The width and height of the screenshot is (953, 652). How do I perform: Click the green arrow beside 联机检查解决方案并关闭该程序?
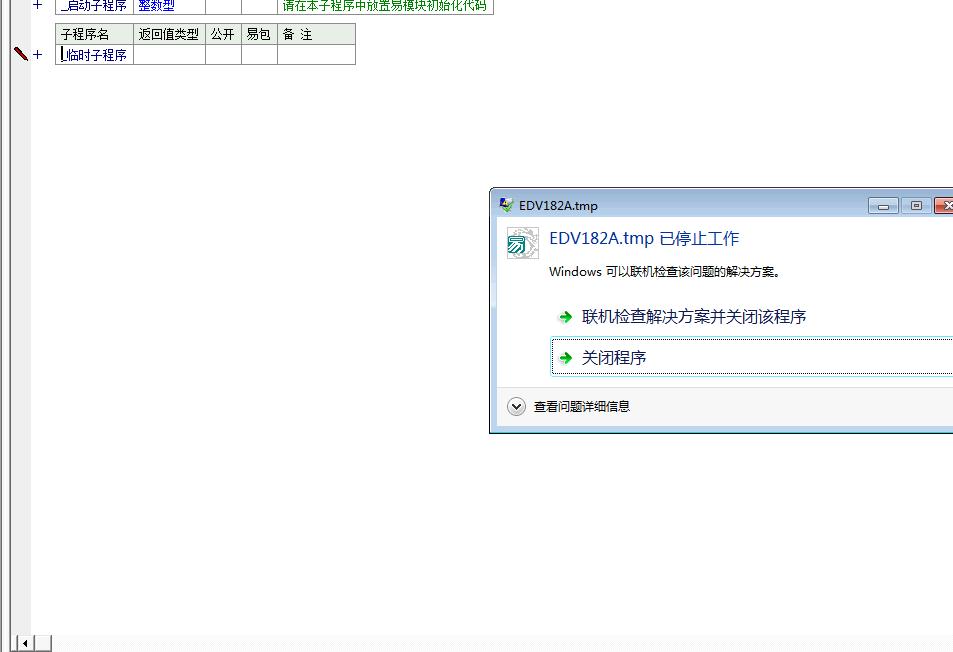pos(566,317)
